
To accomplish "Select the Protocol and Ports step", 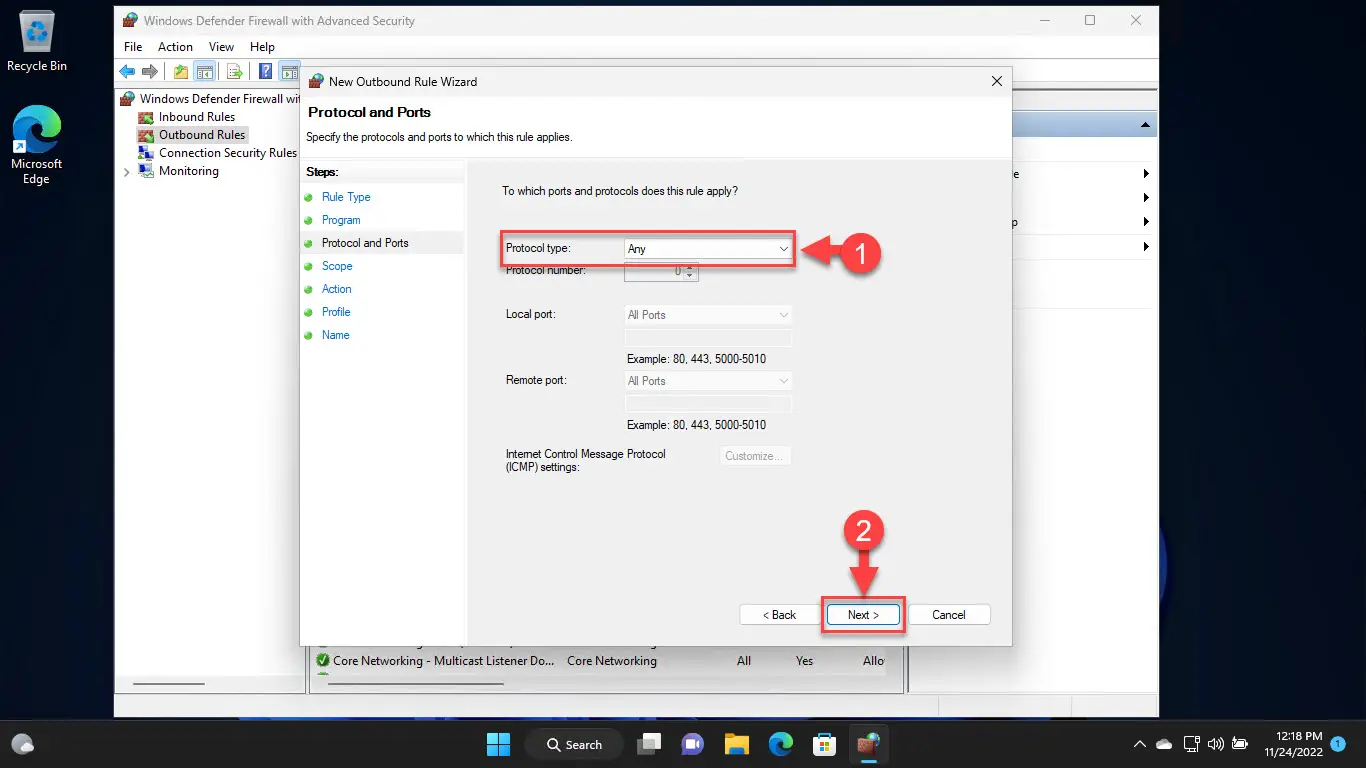I will point(365,243).
